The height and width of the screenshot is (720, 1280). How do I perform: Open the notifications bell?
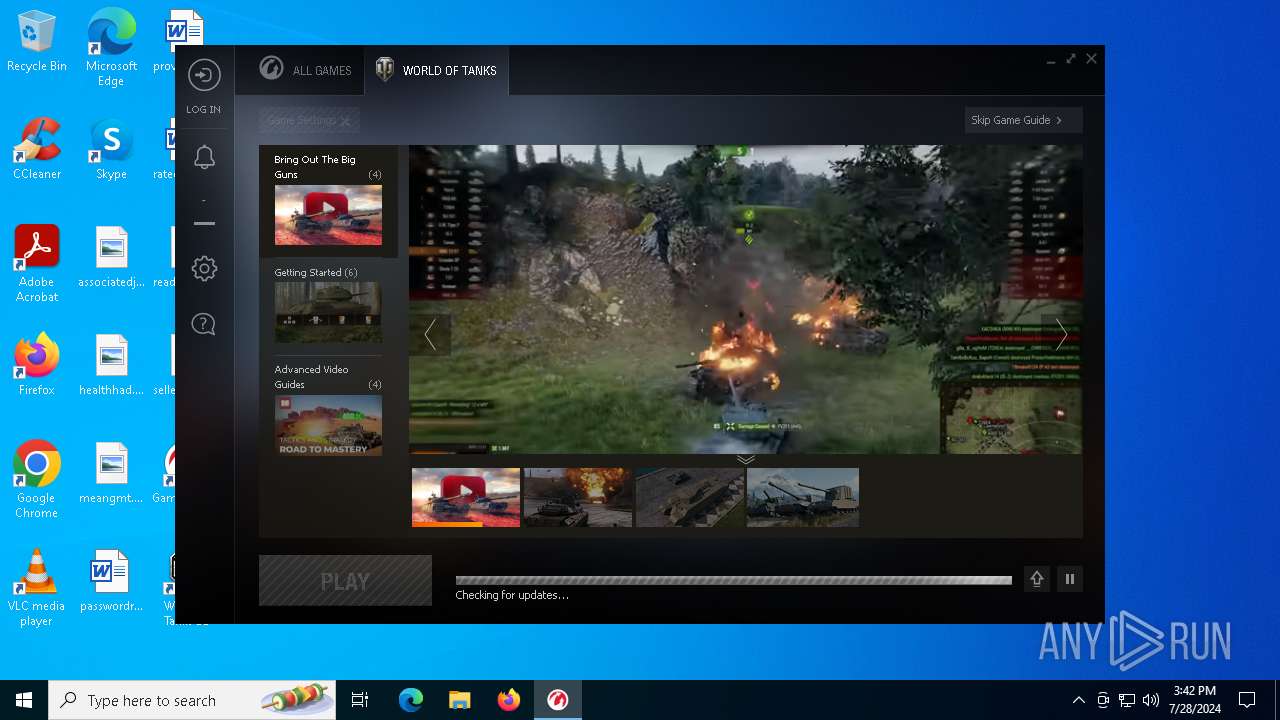pos(204,157)
